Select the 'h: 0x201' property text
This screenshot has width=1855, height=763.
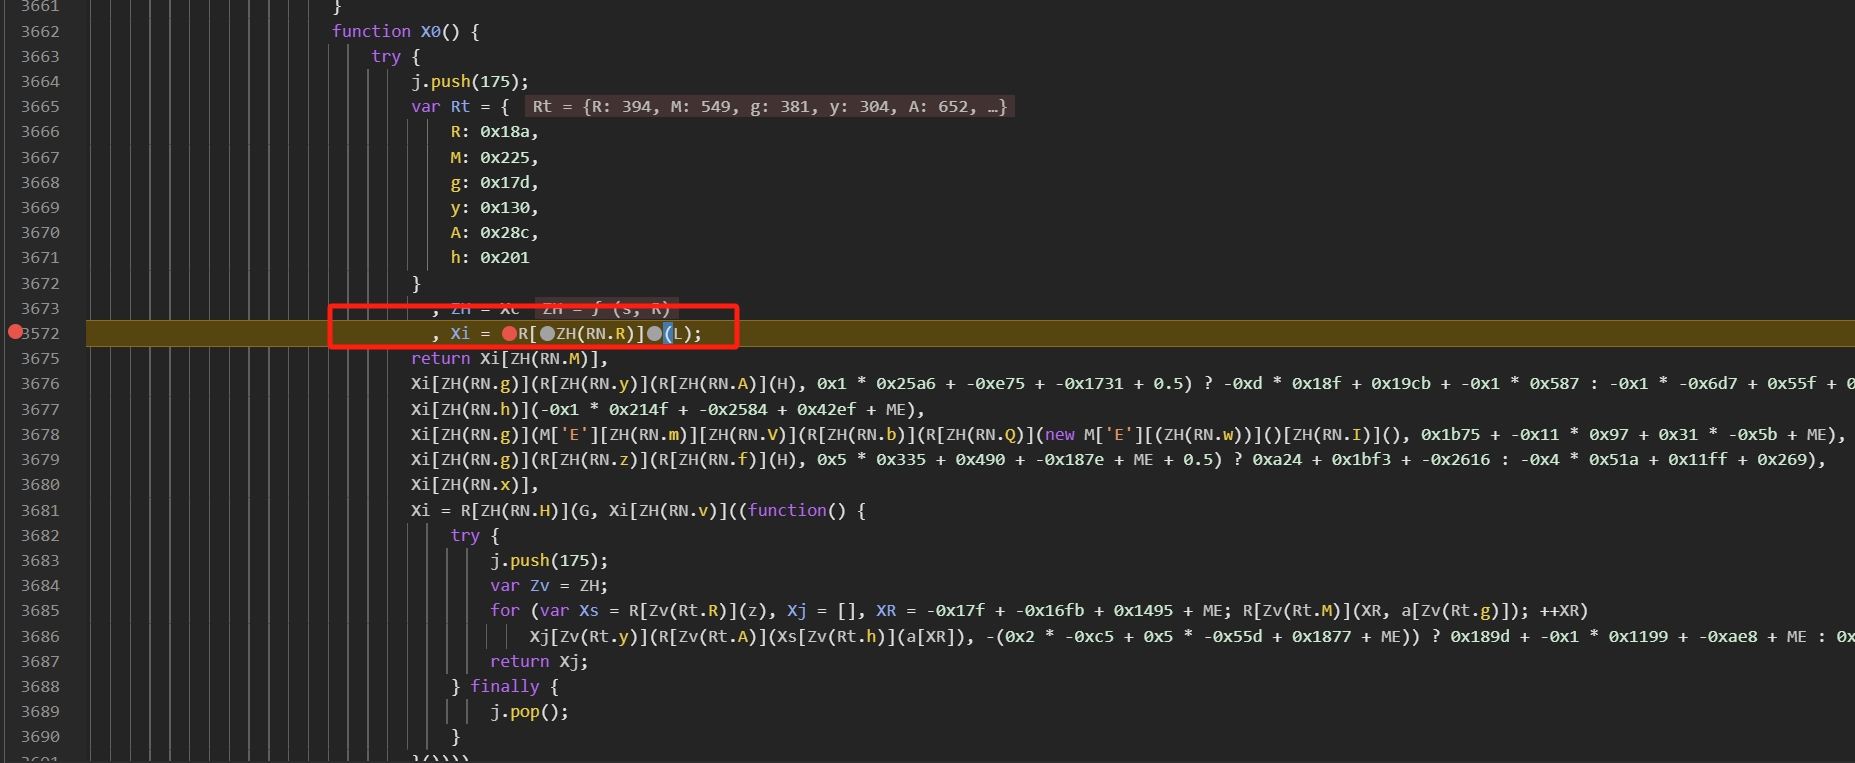click(x=490, y=257)
